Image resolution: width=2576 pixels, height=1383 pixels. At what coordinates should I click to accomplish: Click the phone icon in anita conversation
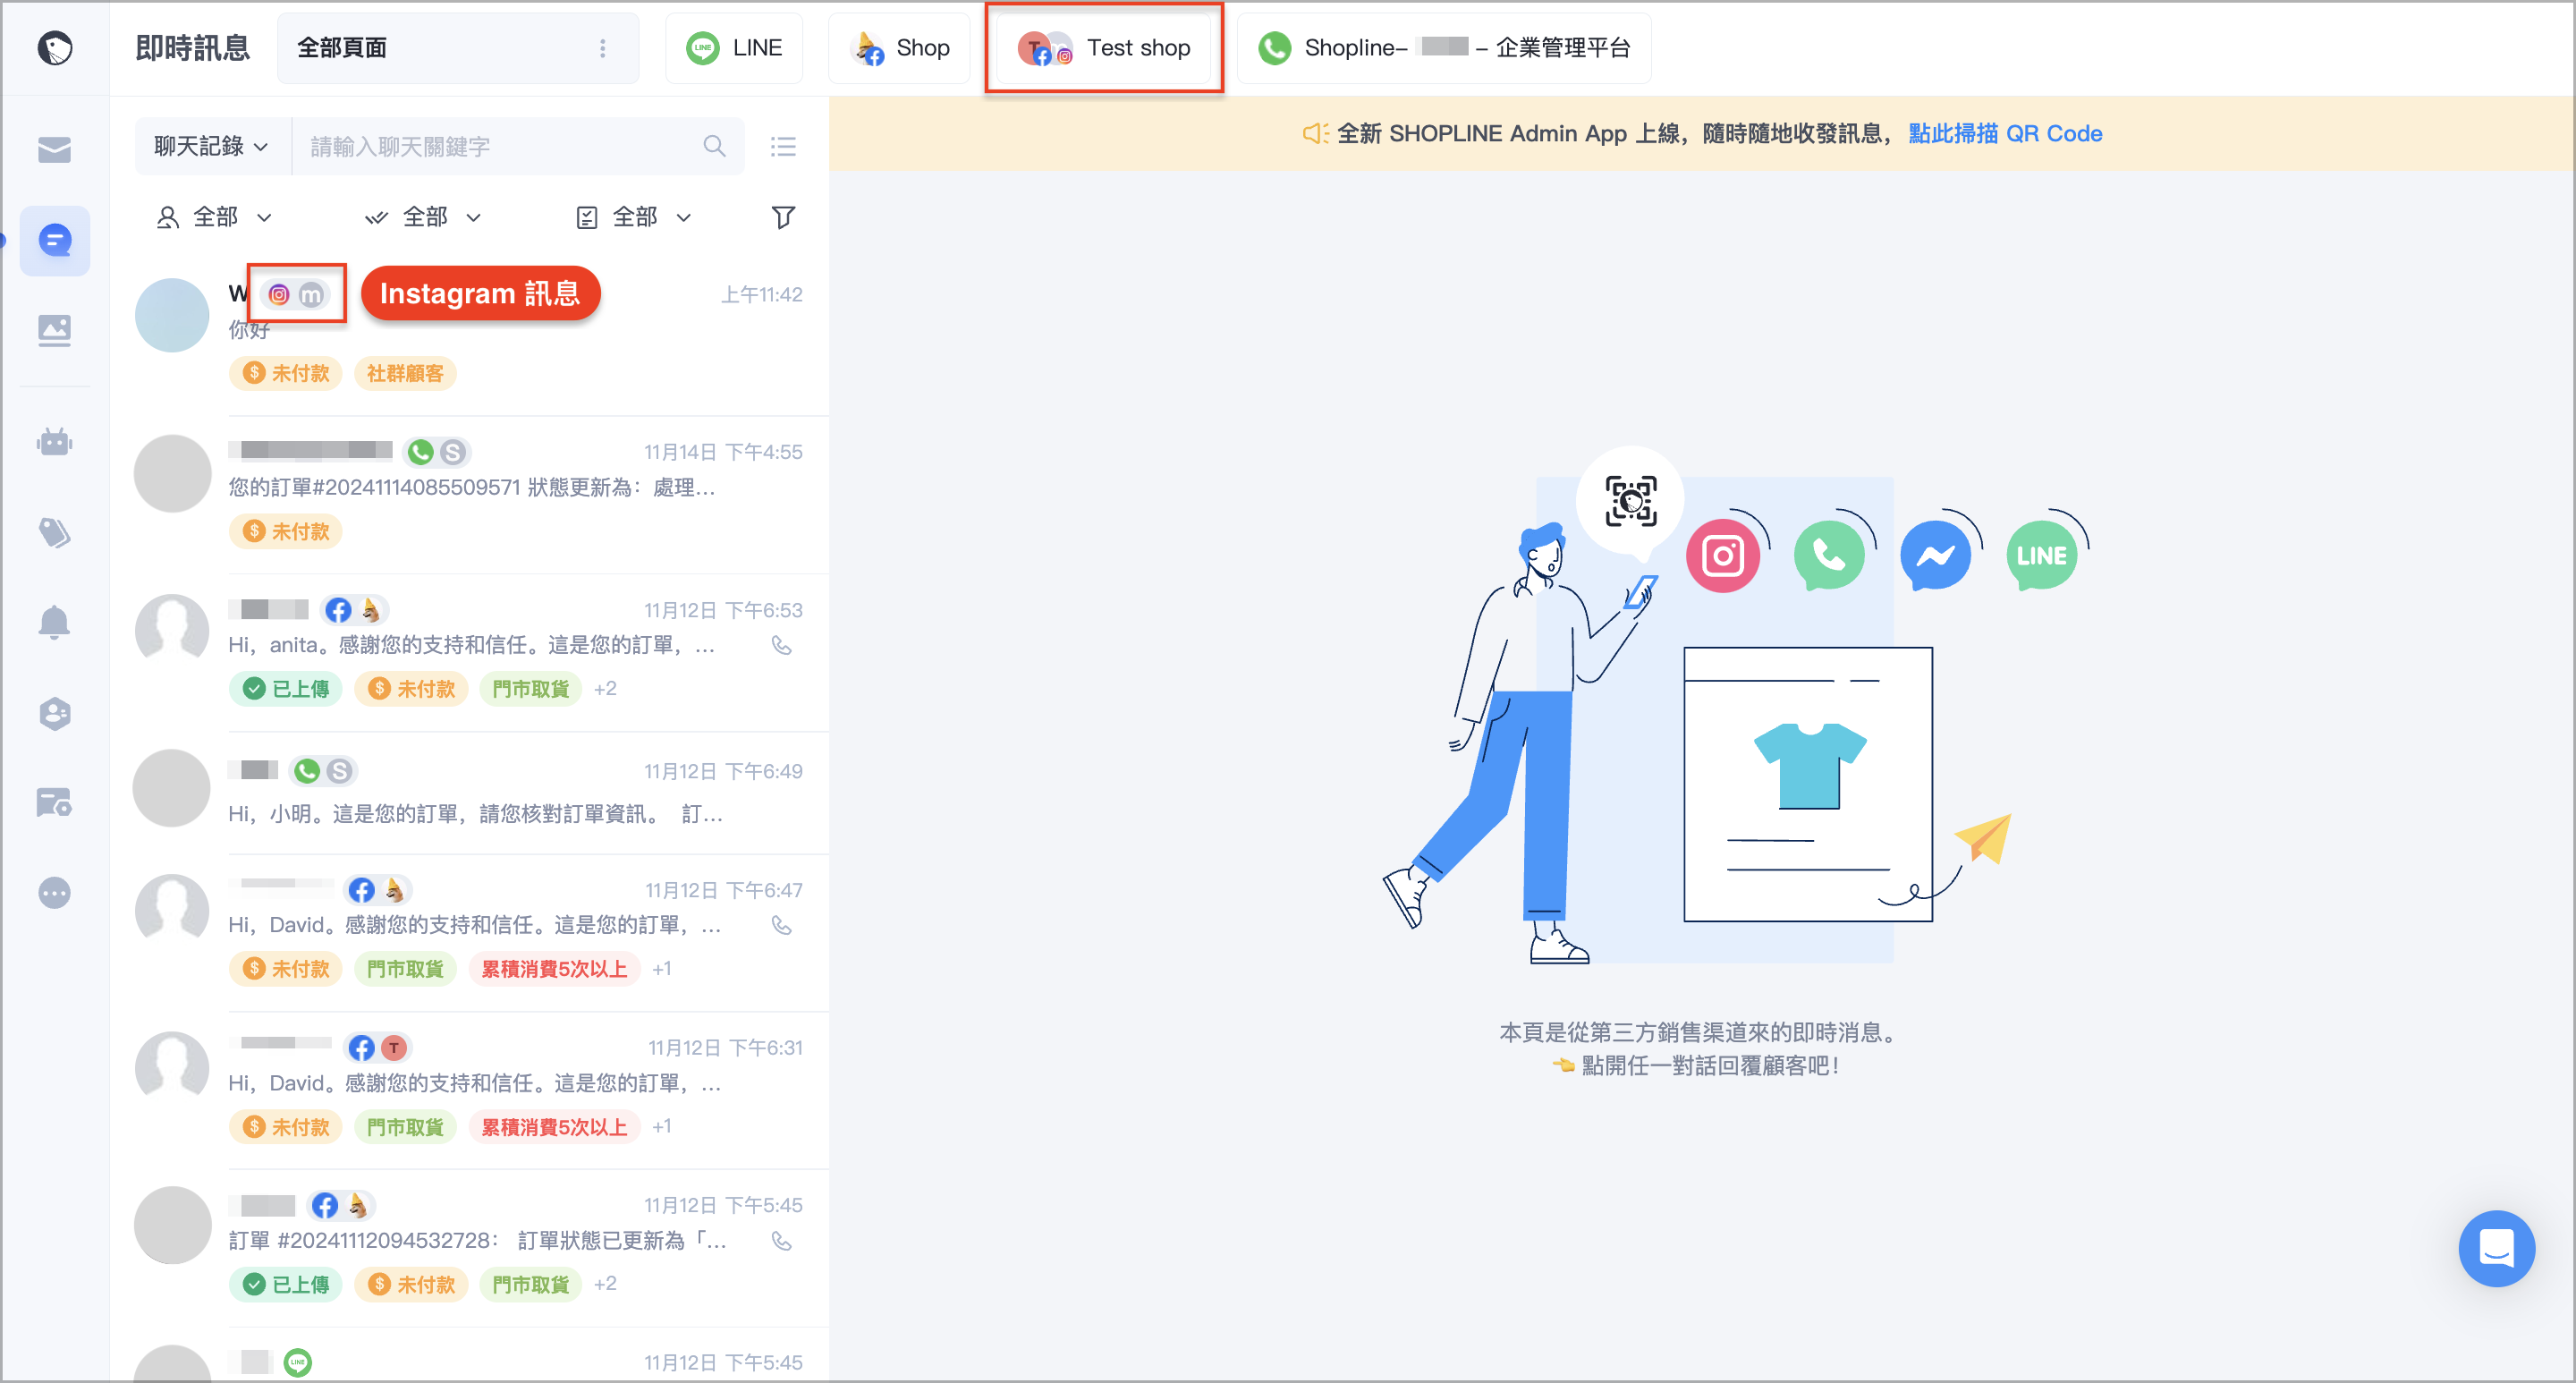tap(782, 645)
